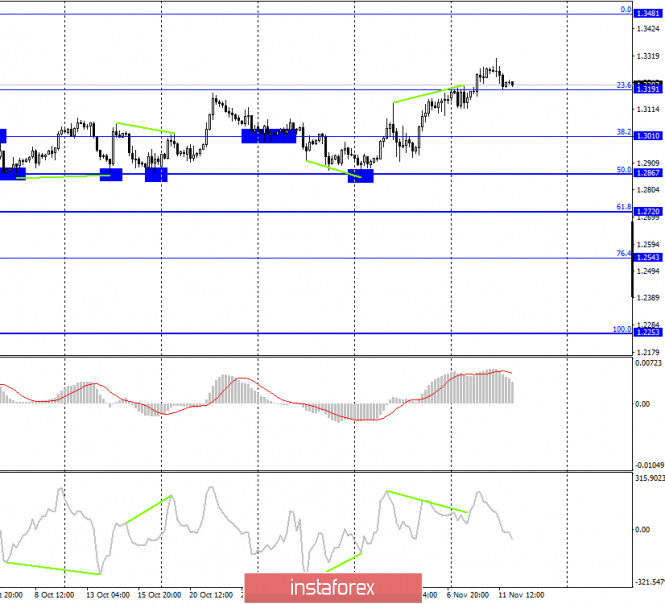This screenshot has width=665, height=604.
Task: Click the 0.00723 MACD scale value
Action: [x=648, y=363]
